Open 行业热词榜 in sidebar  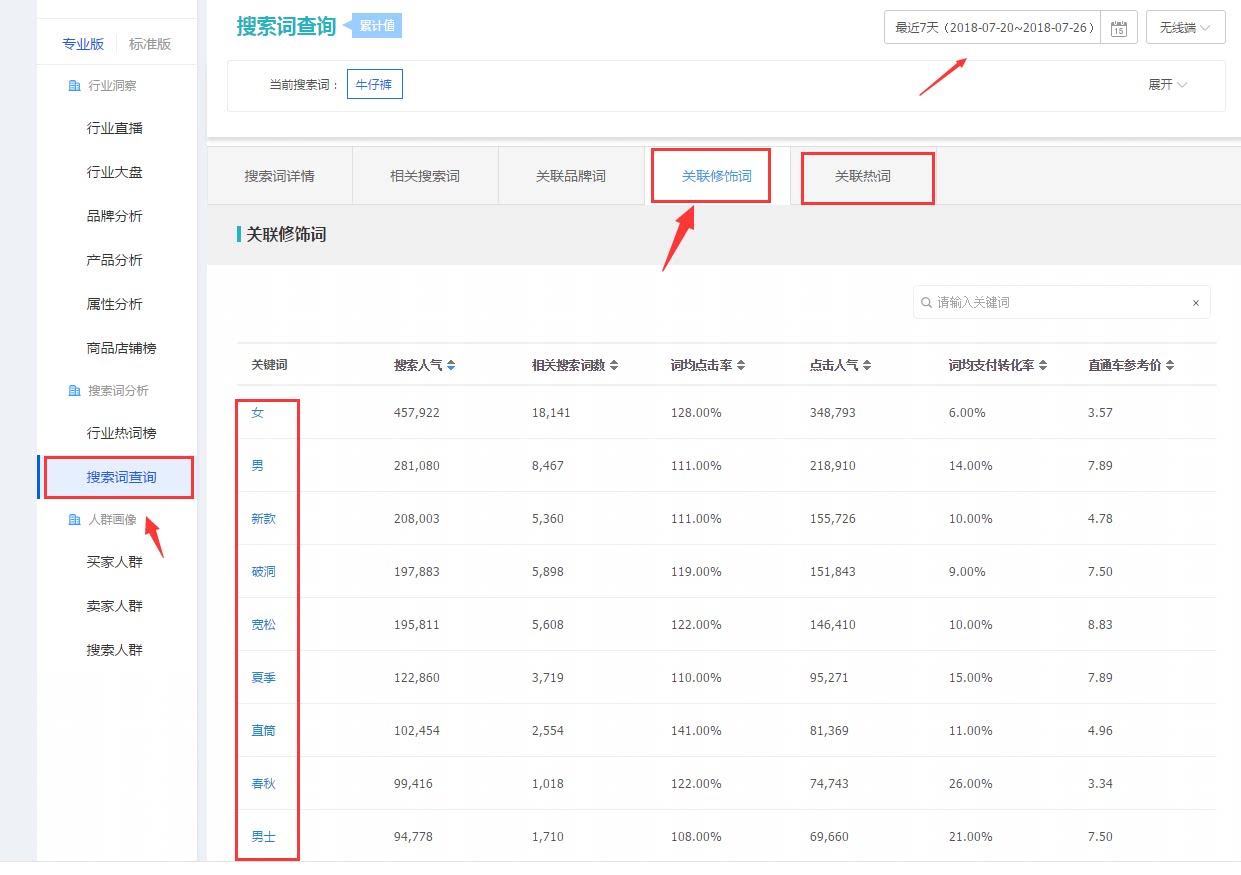121,433
